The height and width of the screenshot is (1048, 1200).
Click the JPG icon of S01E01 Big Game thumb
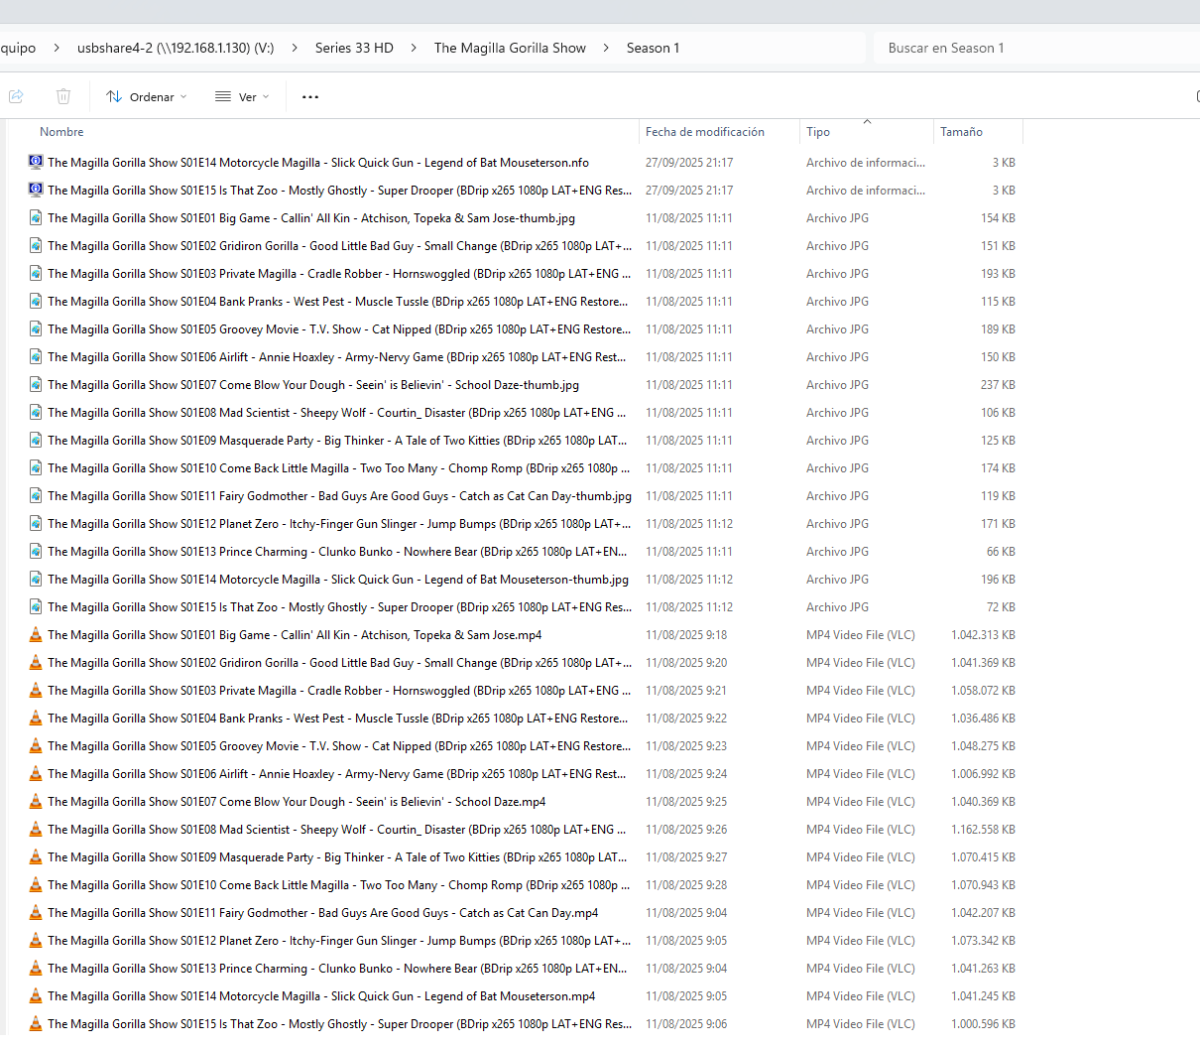tap(36, 218)
